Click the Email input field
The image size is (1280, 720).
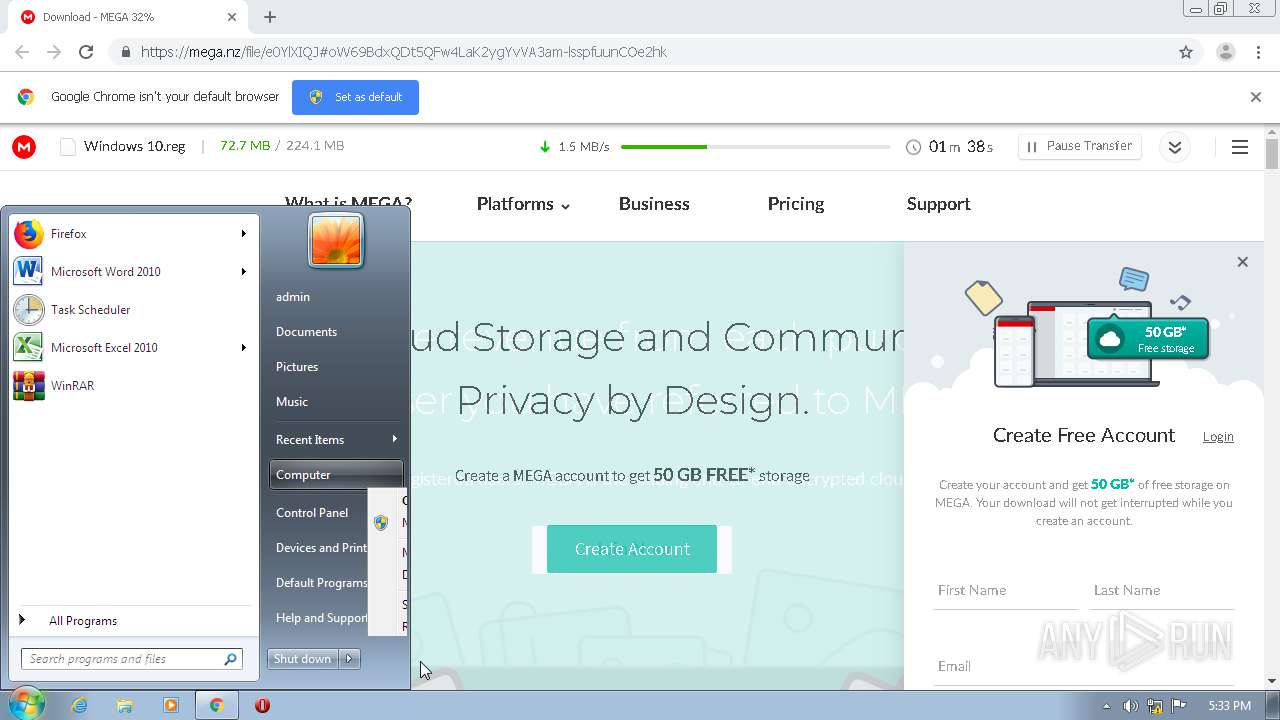tap(1084, 667)
